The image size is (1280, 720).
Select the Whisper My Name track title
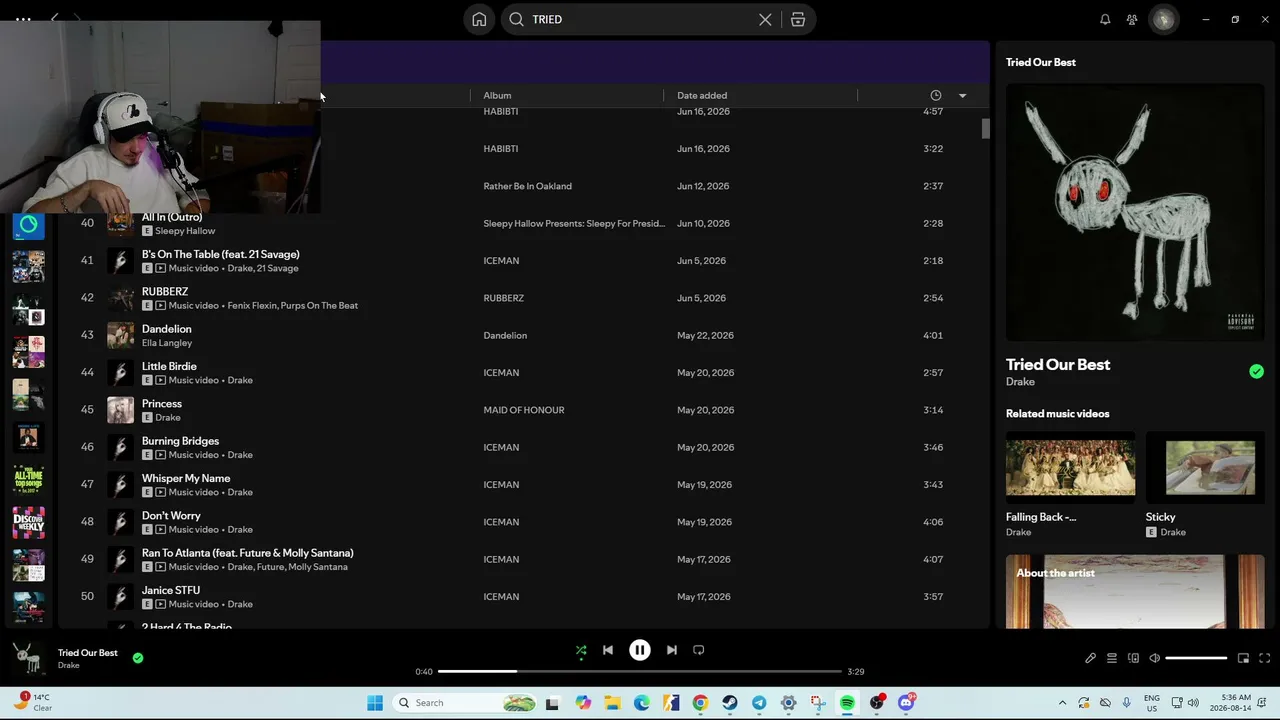(186, 478)
